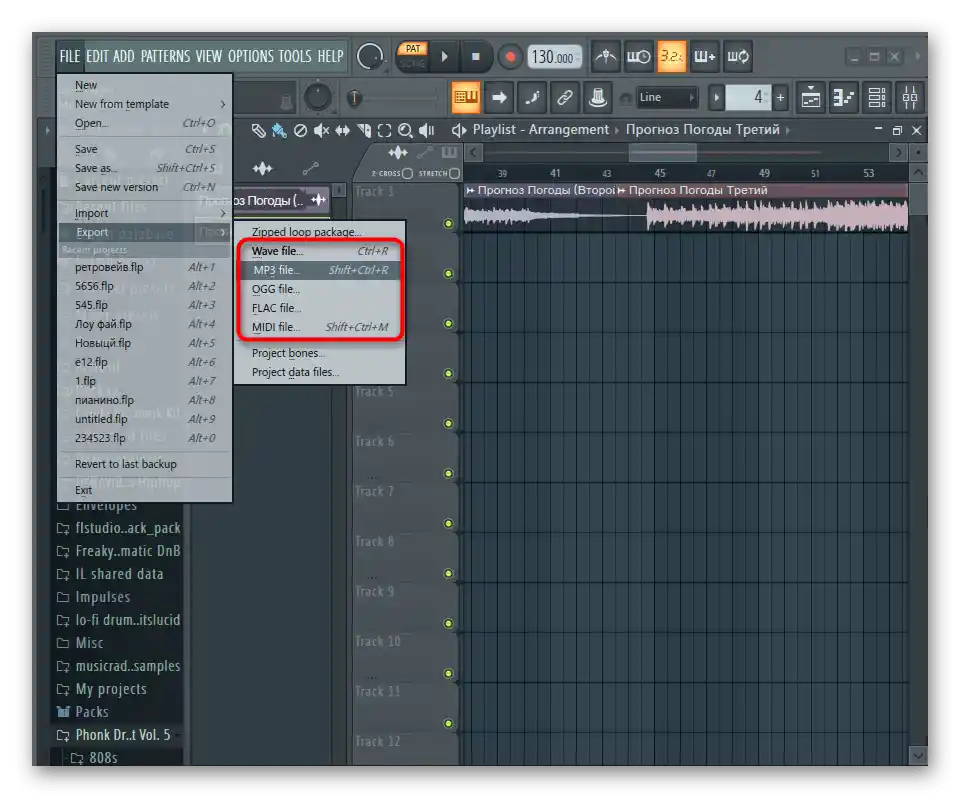Open the Line snap dropdown
Viewport: 960px width, 798px height.
tap(667, 97)
